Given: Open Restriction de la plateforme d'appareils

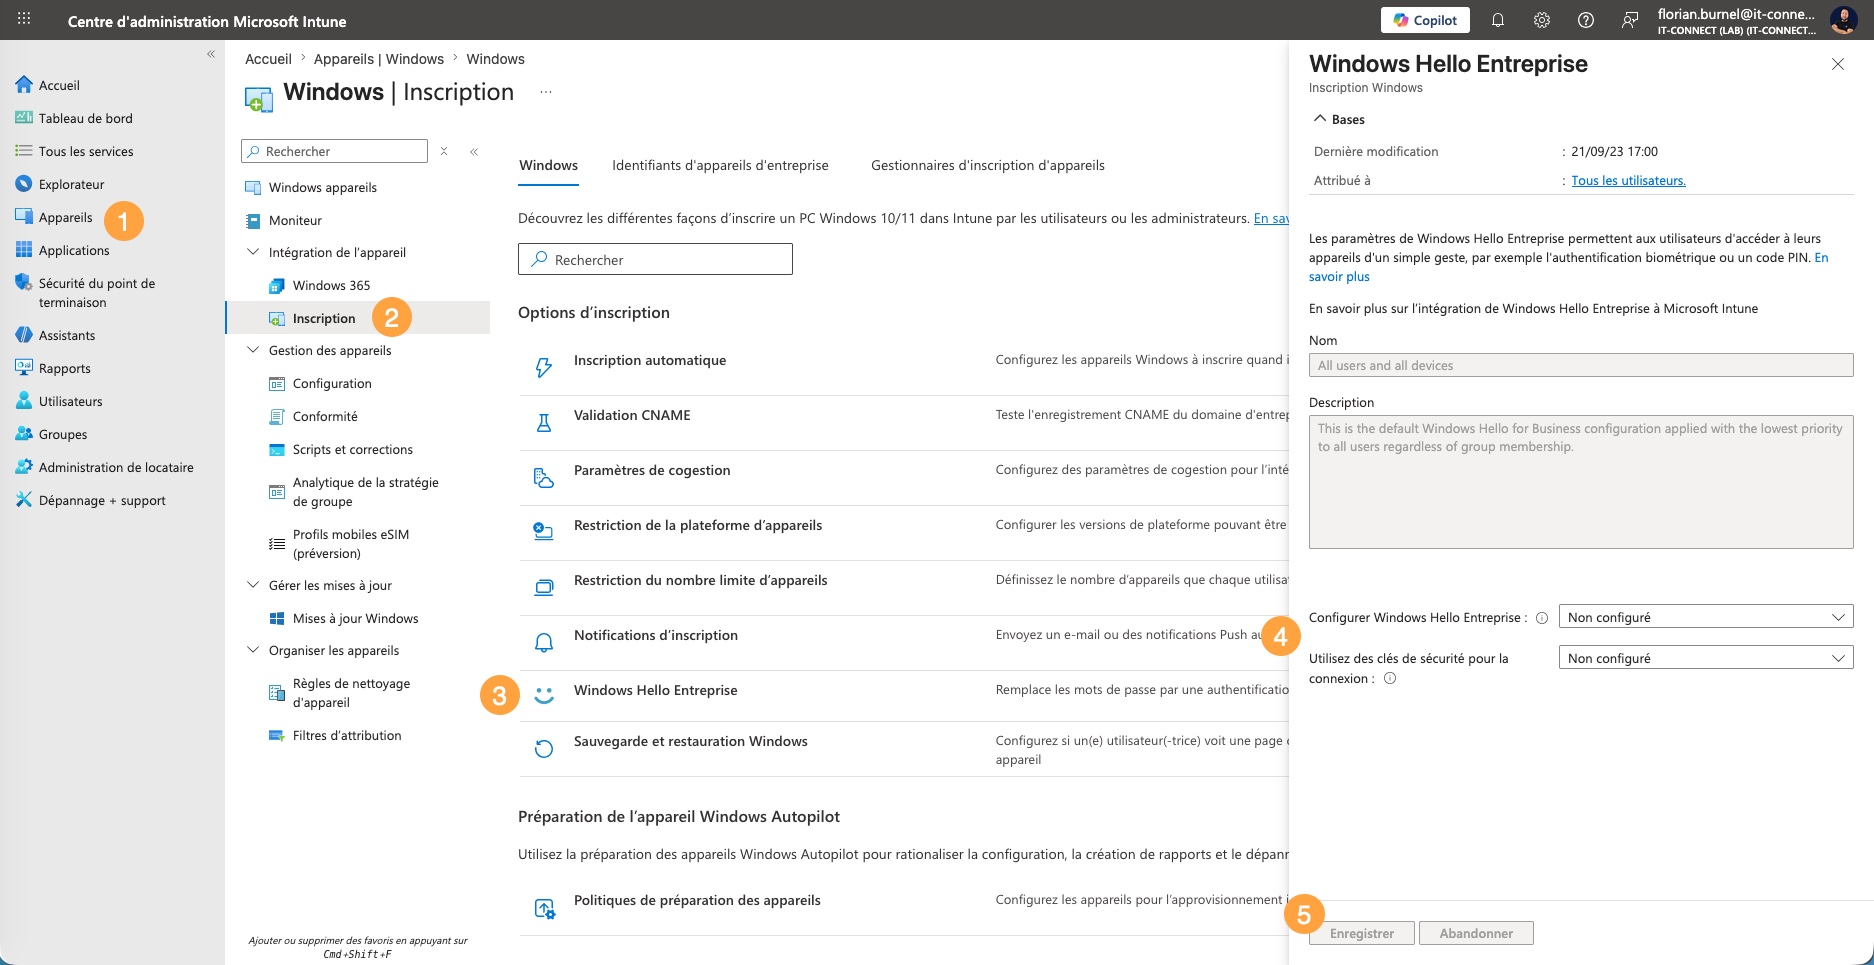Looking at the screenshot, I should click(x=698, y=525).
